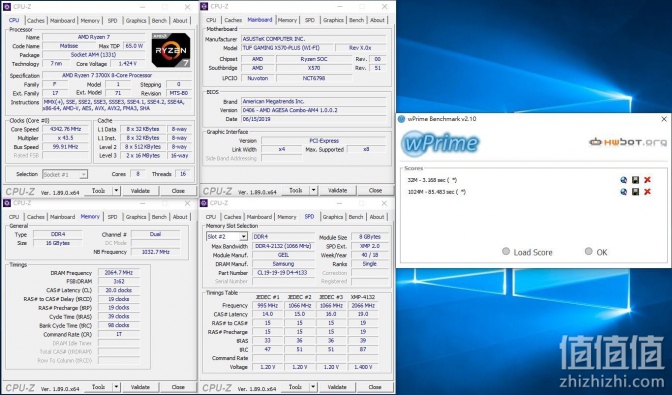The height and width of the screenshot is (395, 672).
Task: Open Bench tab in CPU window
Action: 159,21
